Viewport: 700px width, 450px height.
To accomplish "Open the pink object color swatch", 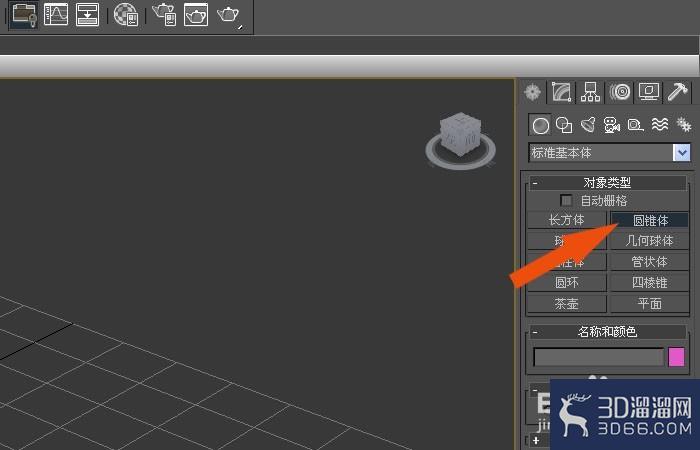I will click(676, 357).
